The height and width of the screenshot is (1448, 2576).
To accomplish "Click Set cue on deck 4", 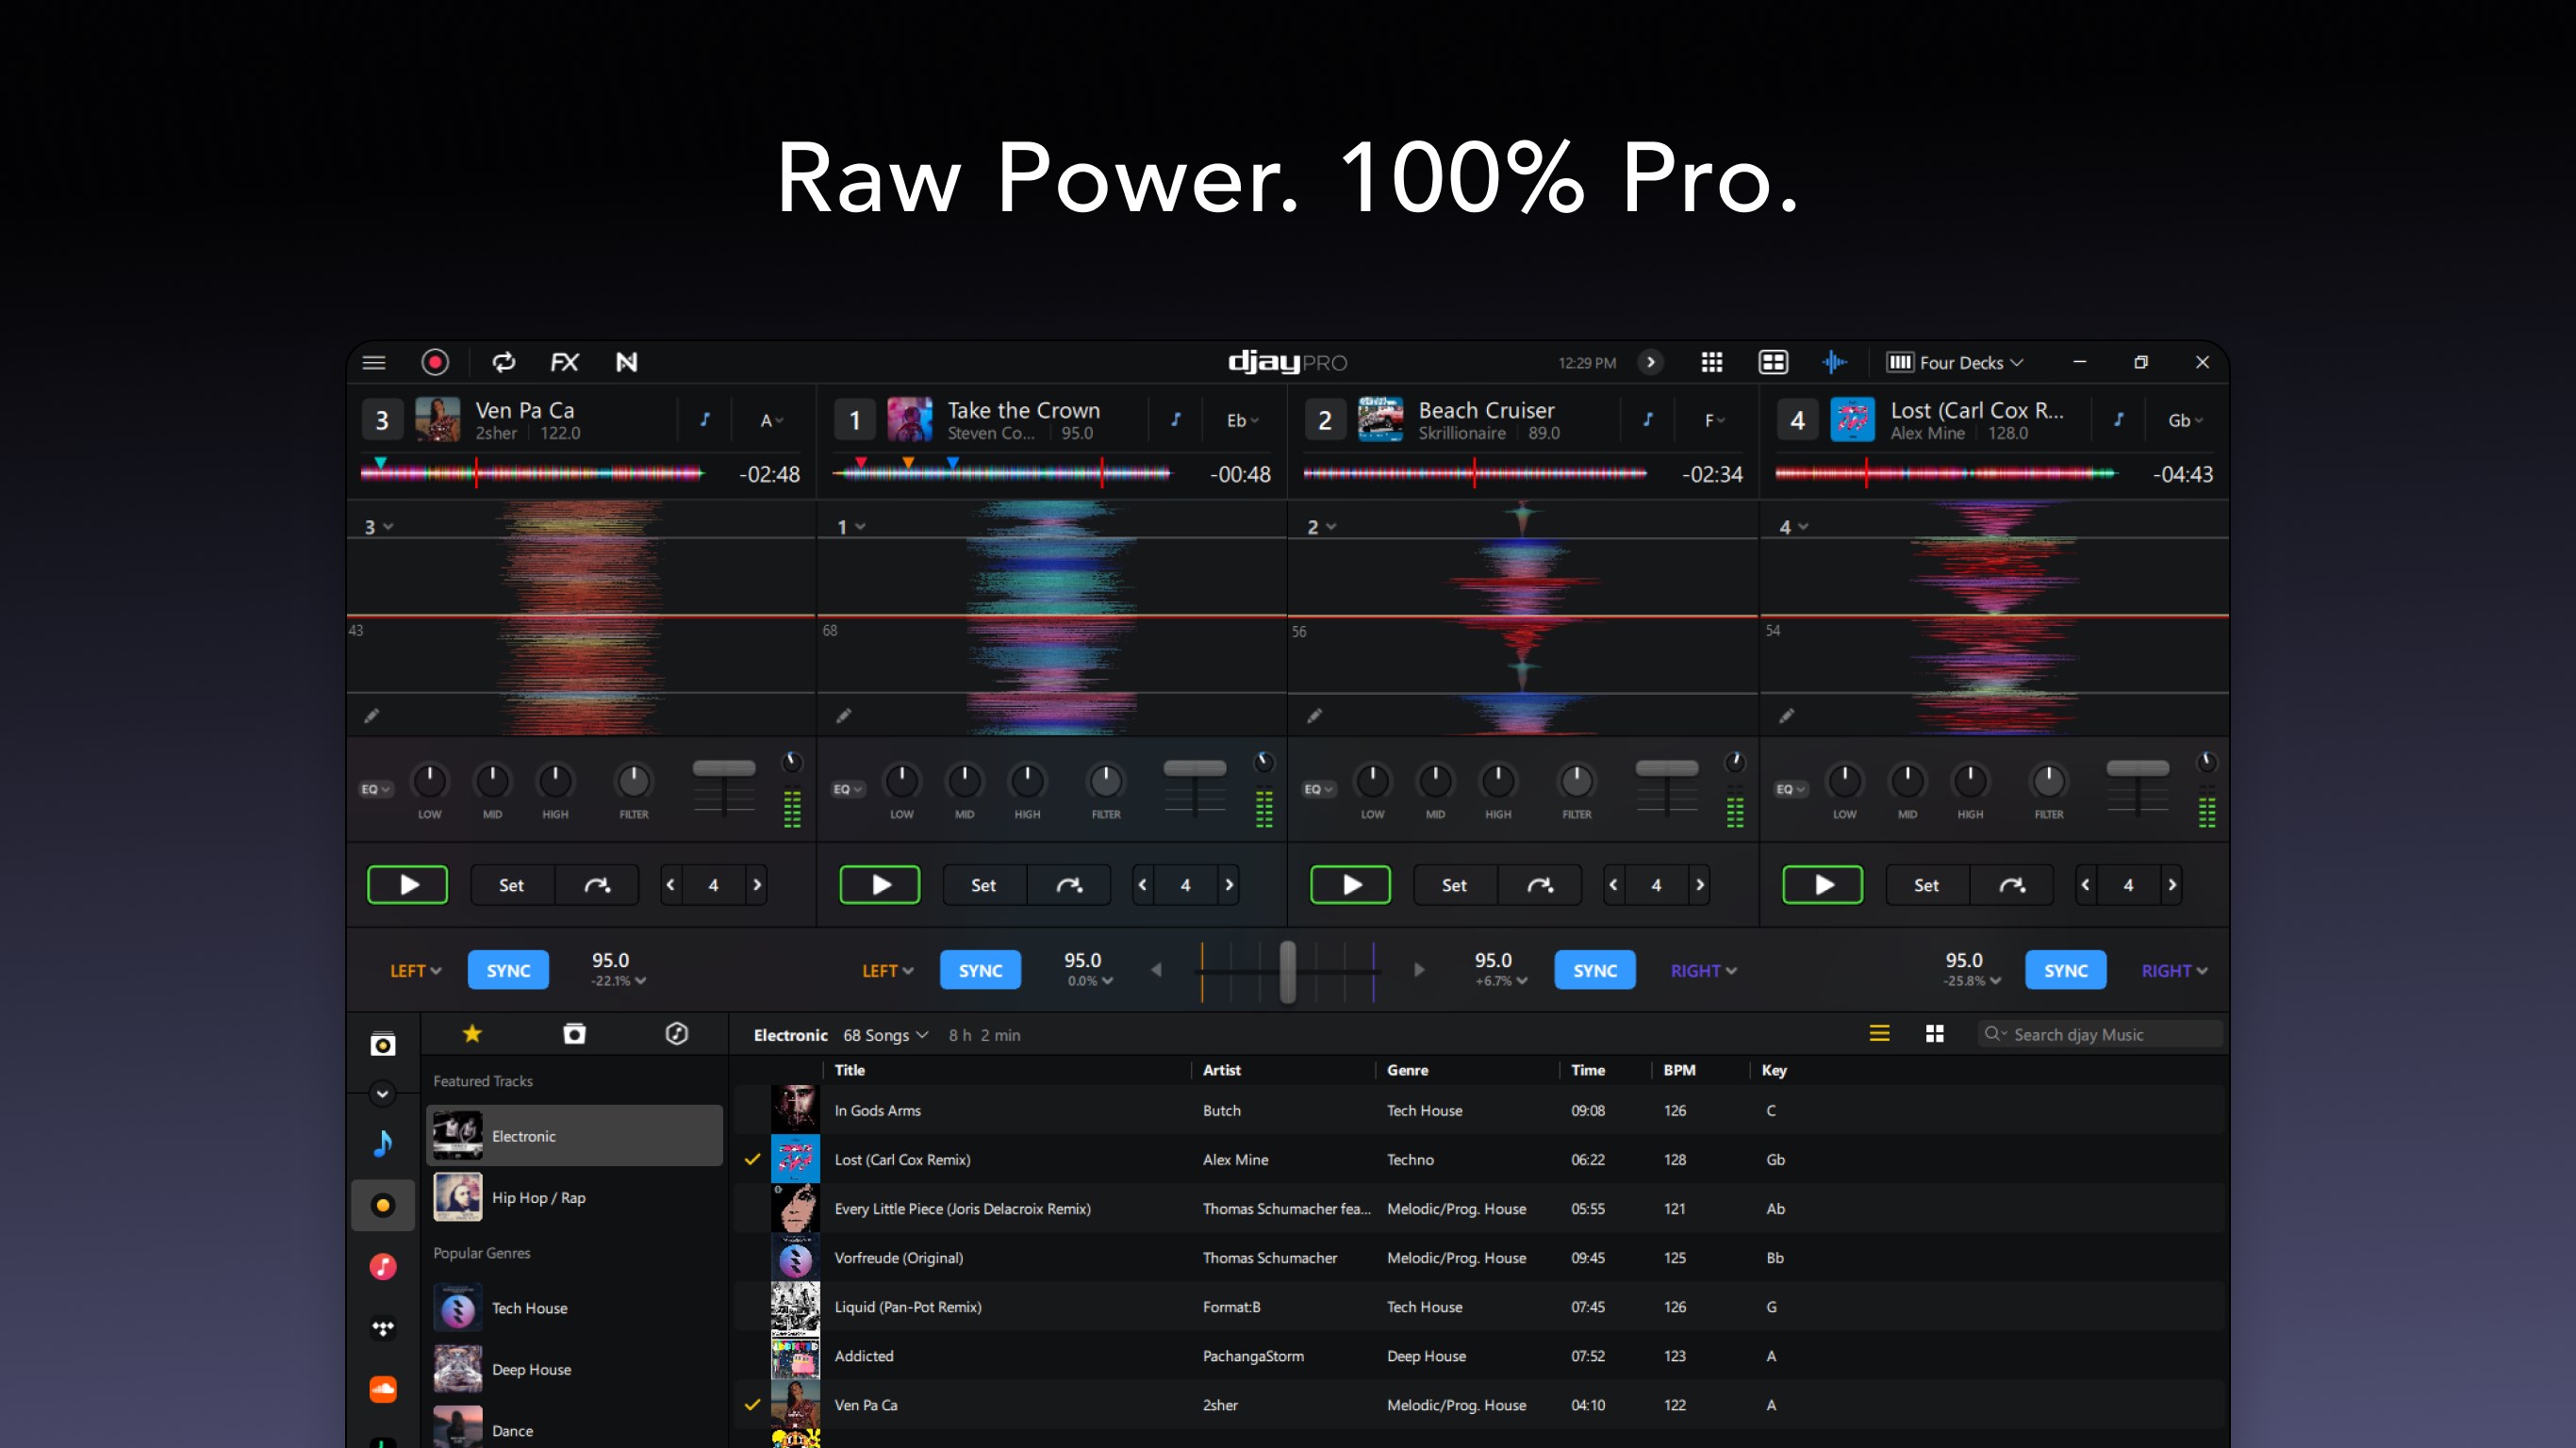I will coord(1925,884).
